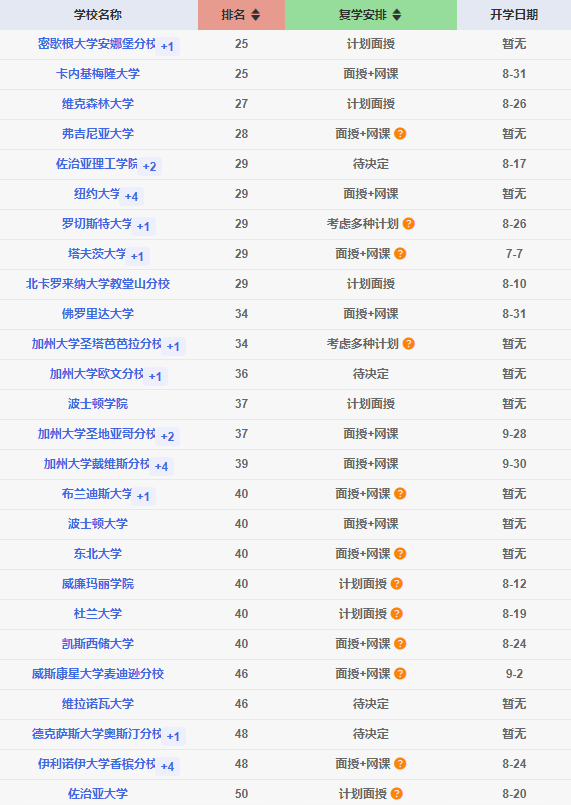Click the orange question icon for 布兰迪斯大学

(x=400, y=493)
